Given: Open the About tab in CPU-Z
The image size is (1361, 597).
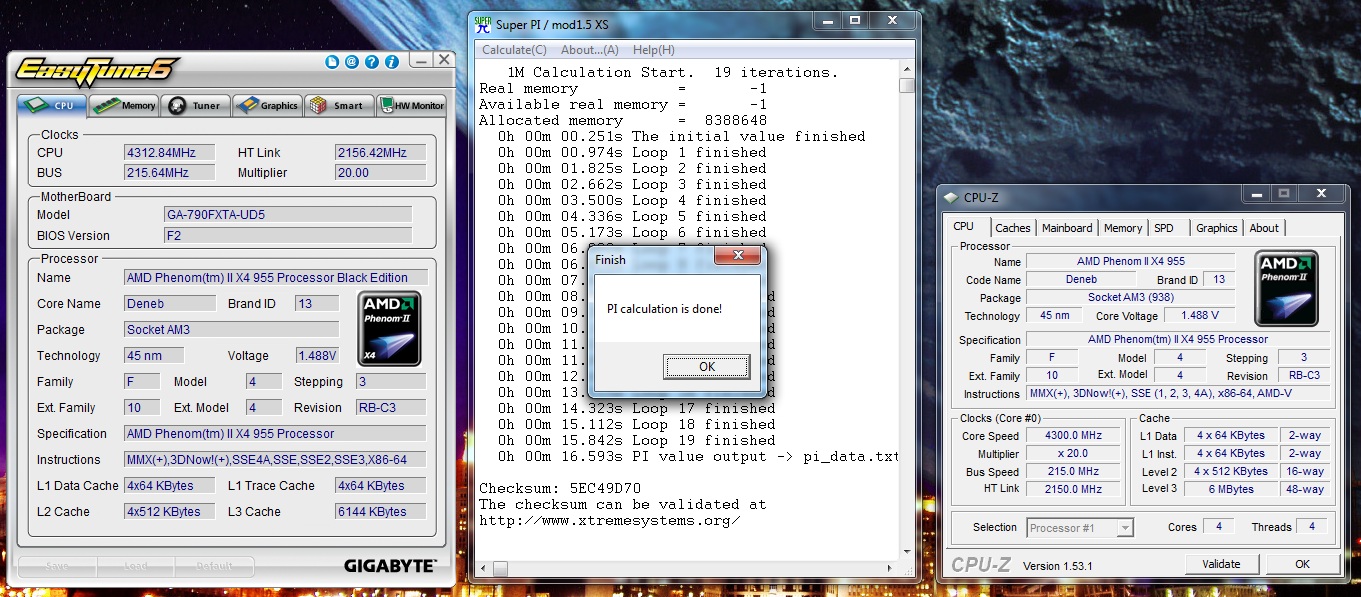Looking at the screenshot, I should [1264, 228].
